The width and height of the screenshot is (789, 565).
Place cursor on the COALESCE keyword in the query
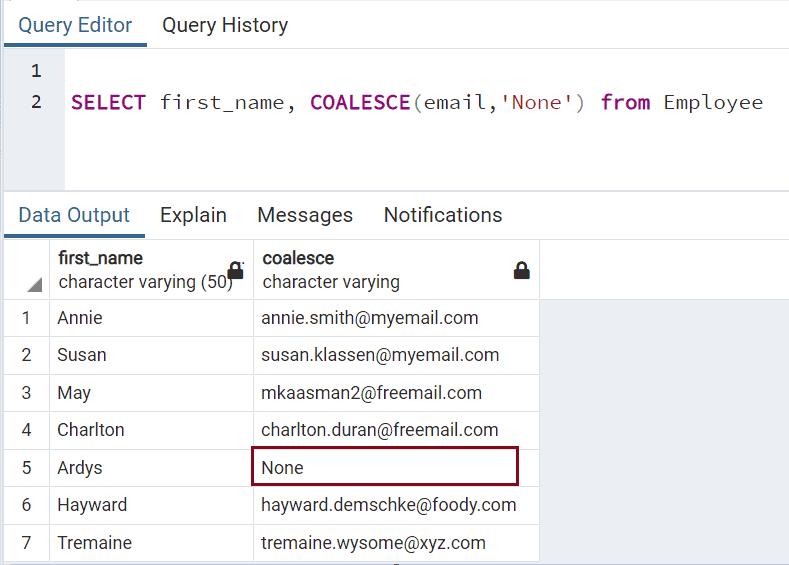(360, 102)
